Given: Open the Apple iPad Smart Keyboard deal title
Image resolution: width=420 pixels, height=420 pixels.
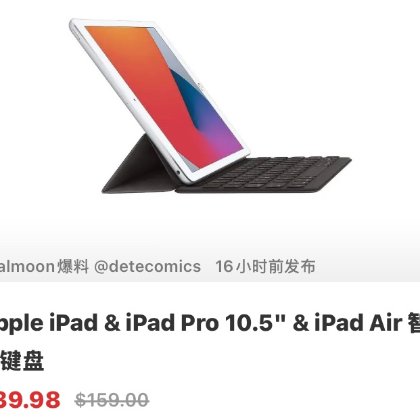Looking at the screenshot, I should pos(210,342).
